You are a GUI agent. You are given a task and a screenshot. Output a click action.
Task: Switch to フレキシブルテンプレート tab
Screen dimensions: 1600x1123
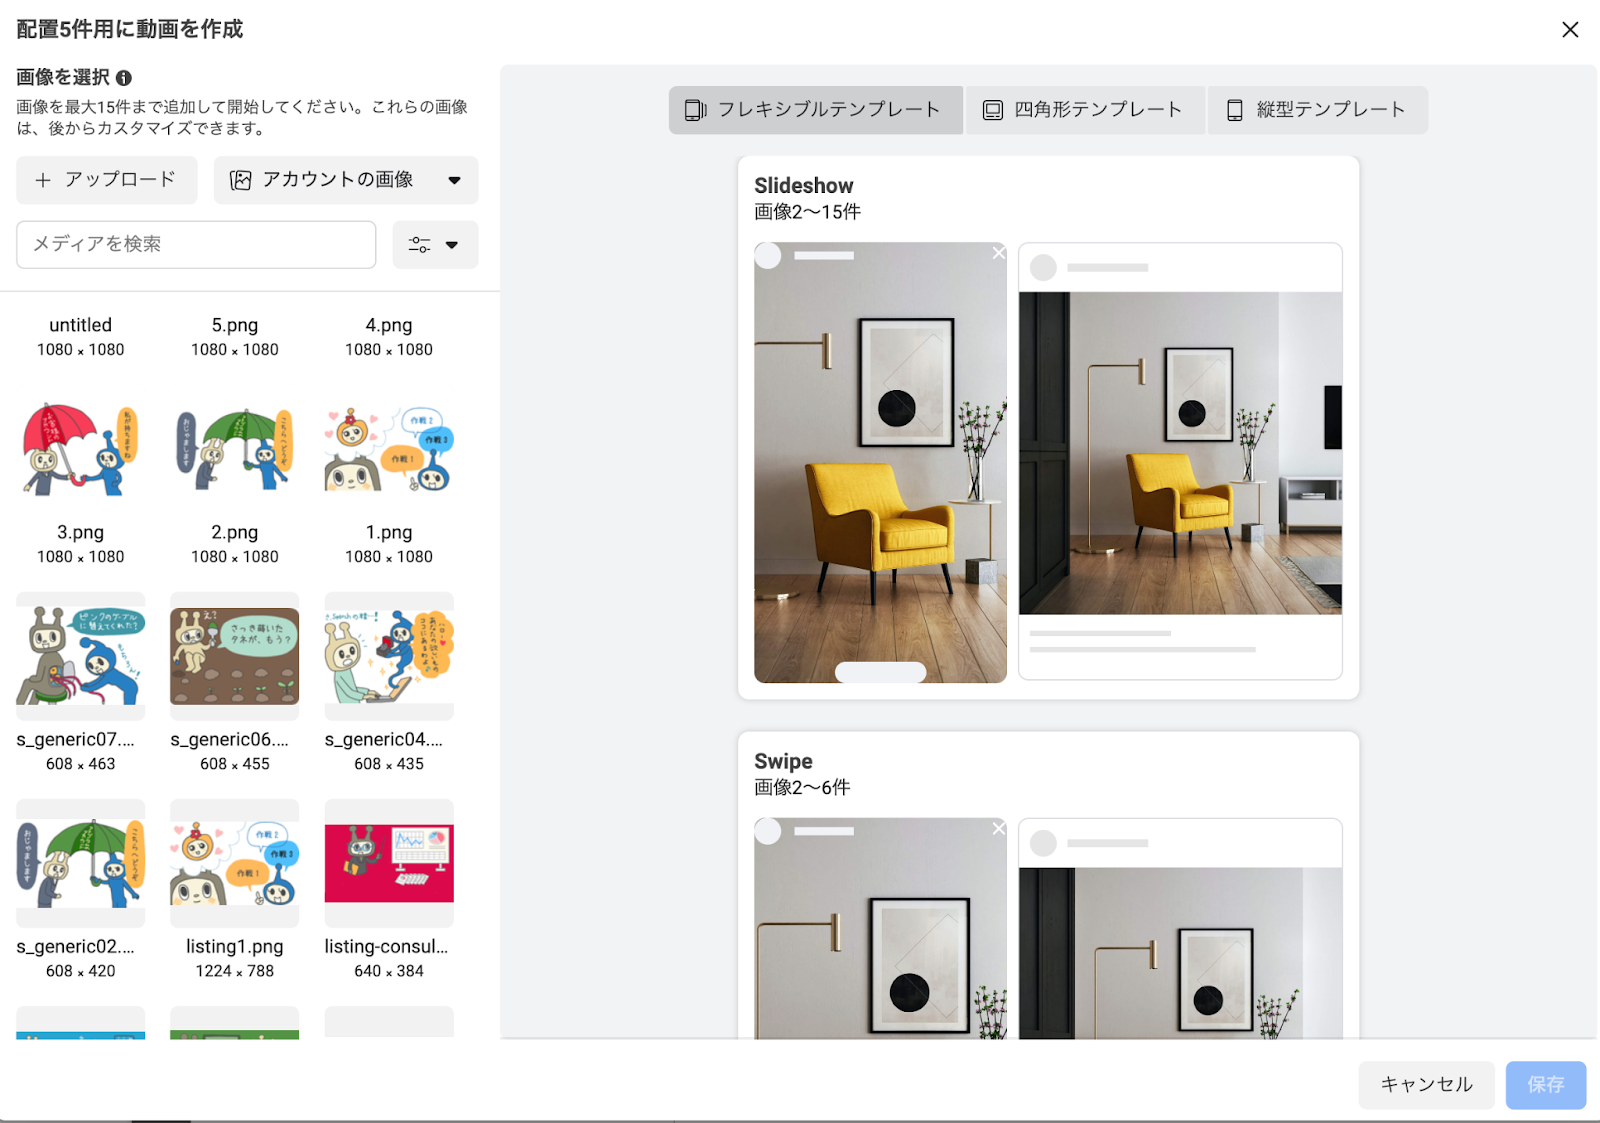tap(815, 110)
